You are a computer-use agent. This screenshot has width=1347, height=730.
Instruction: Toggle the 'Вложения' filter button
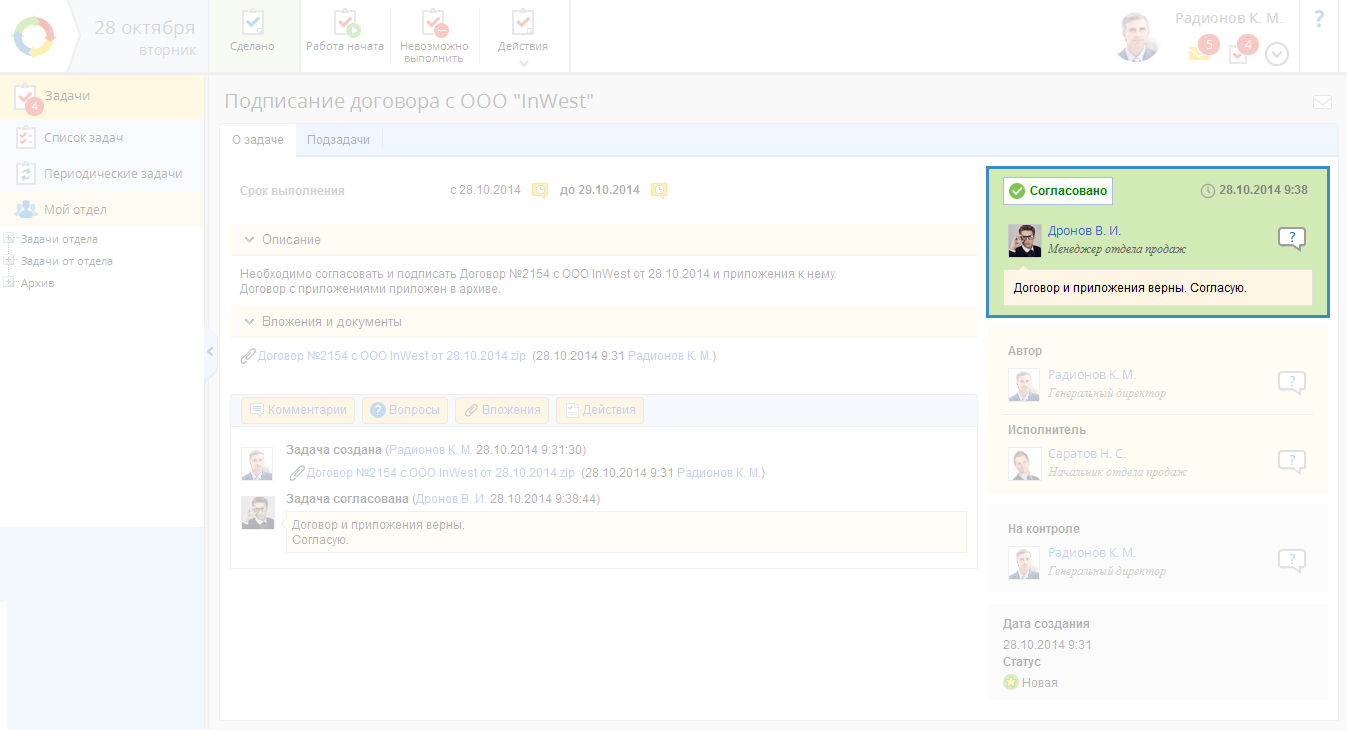[x=502, y=410]
